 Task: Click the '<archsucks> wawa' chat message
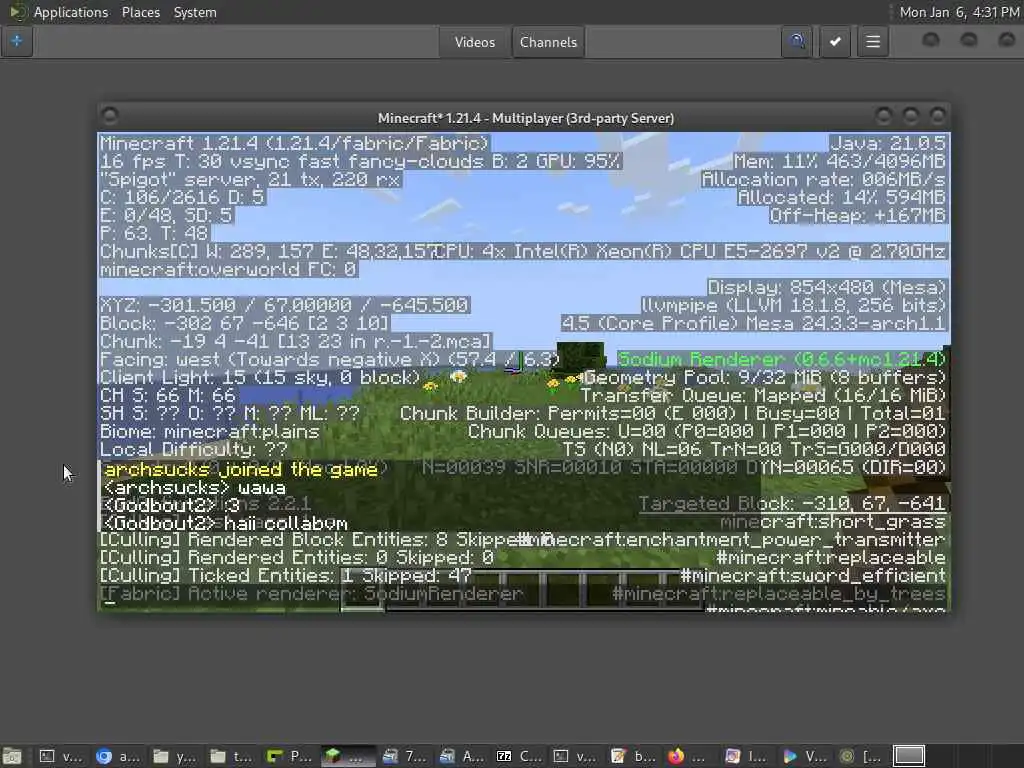[x=194, y=488]
